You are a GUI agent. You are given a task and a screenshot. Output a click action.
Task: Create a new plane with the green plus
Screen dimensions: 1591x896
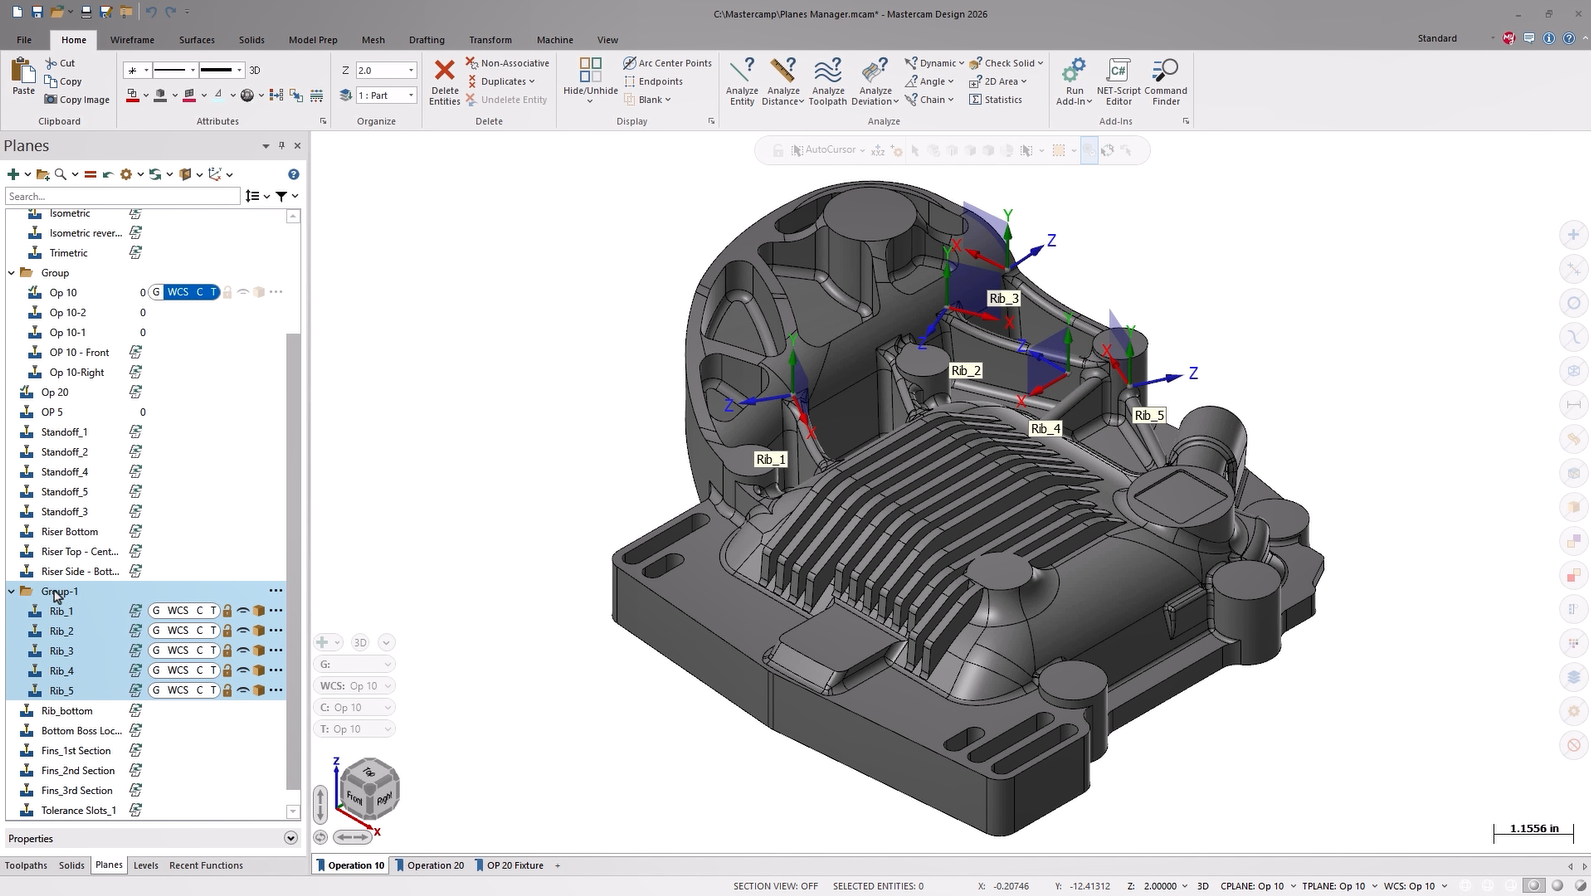(13, 174)
